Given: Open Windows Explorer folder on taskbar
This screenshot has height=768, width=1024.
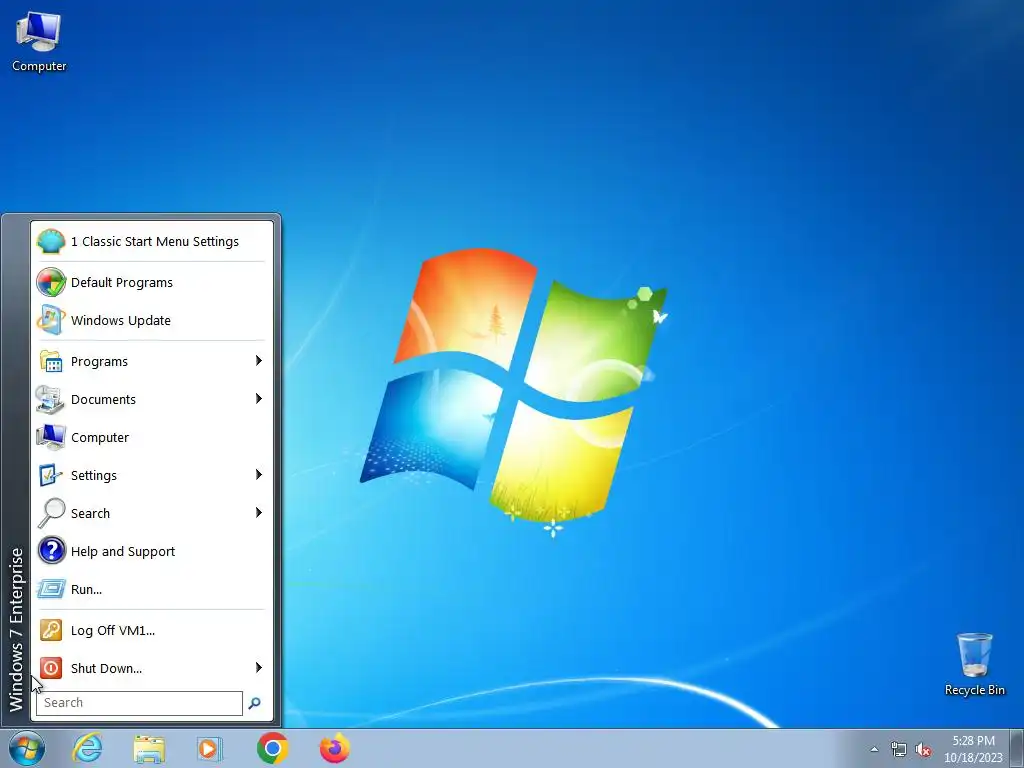Looking at the screenshot, I should coord(149,748).
